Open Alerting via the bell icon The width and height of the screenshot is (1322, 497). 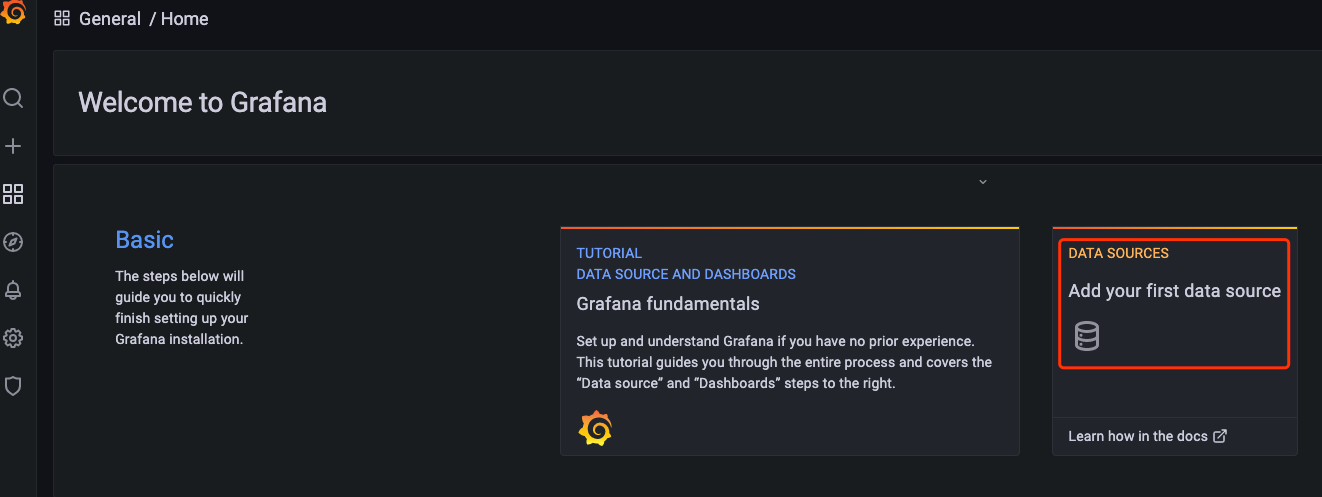click(13, 290)
